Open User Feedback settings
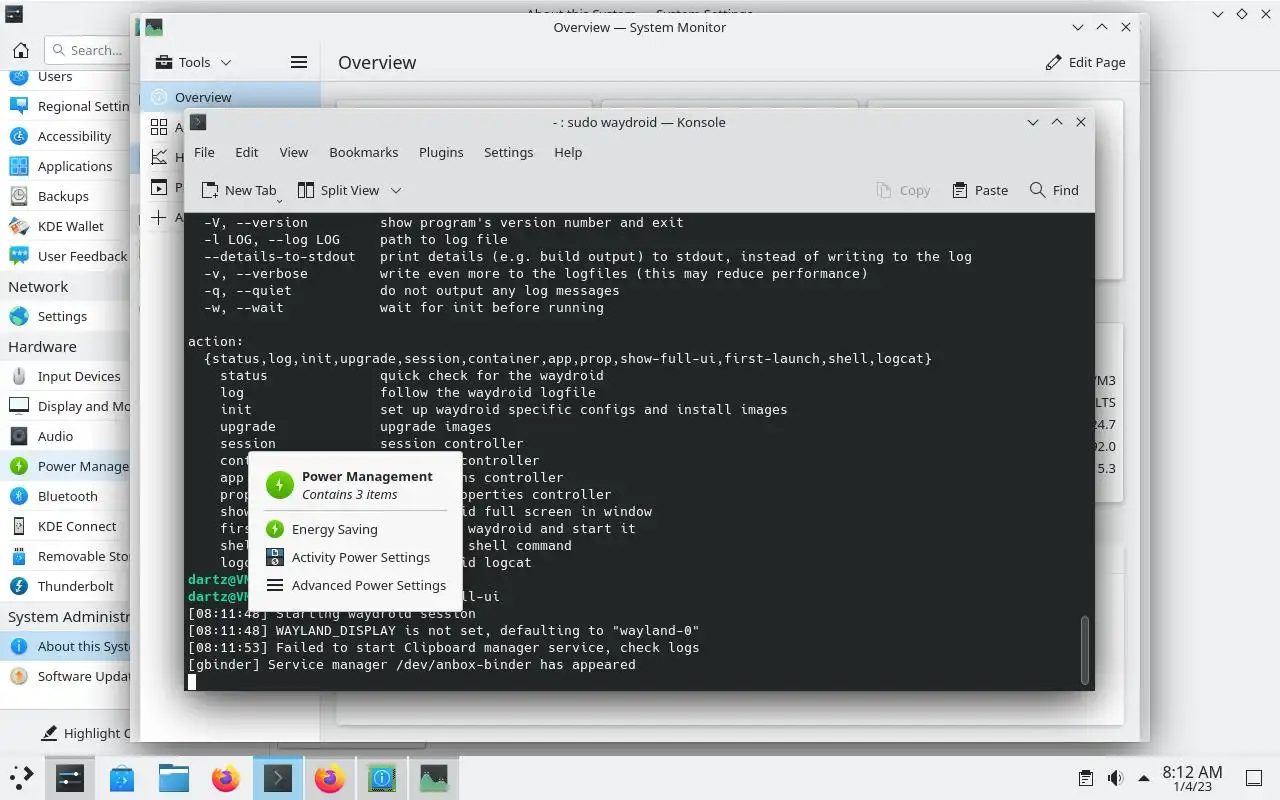The height and width of the screenshot is (800, 1280). (66, 256)
